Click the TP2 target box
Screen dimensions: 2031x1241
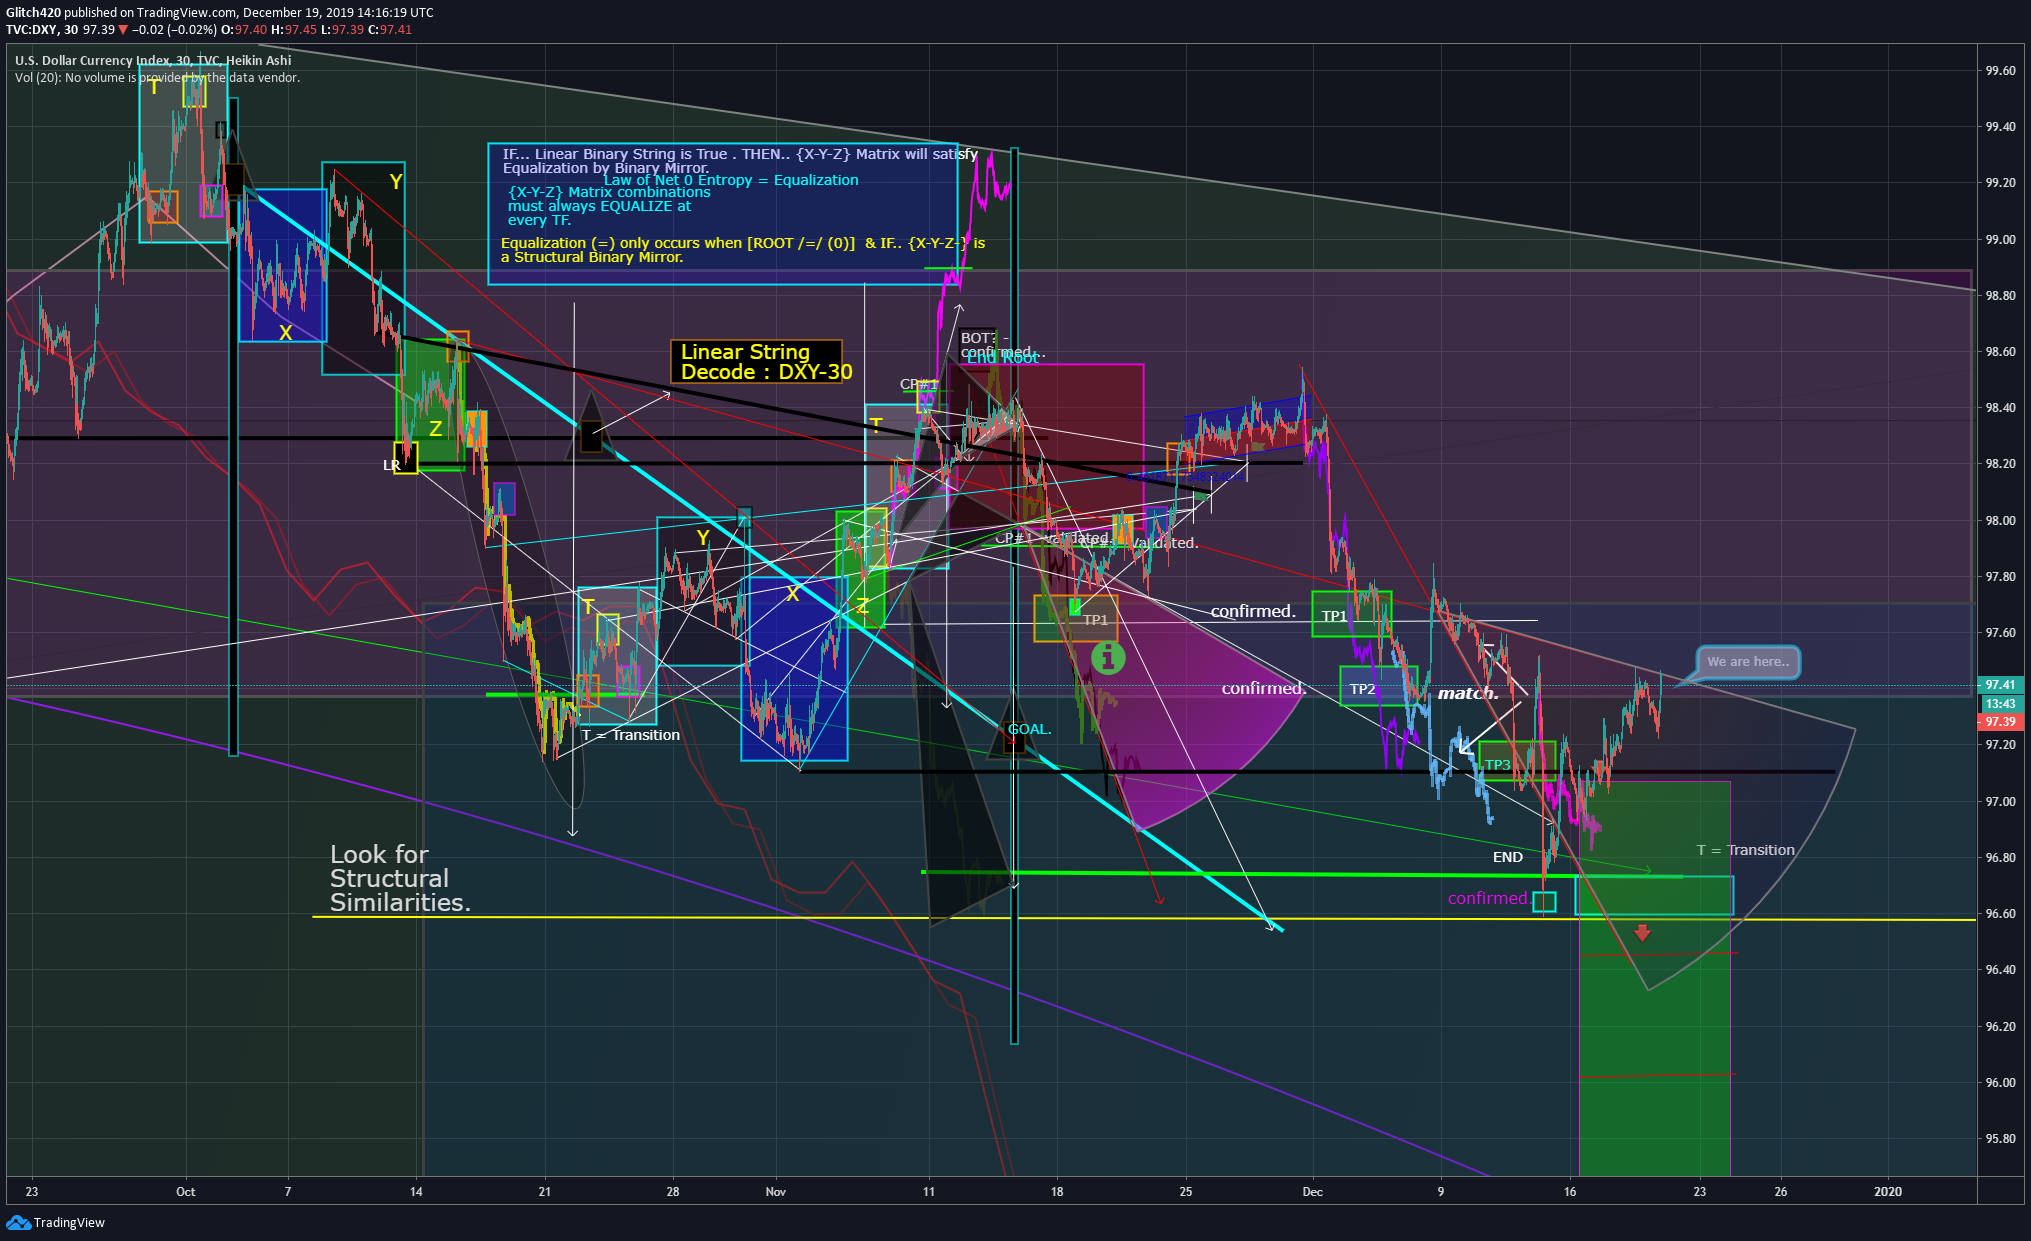point(1378,687)
